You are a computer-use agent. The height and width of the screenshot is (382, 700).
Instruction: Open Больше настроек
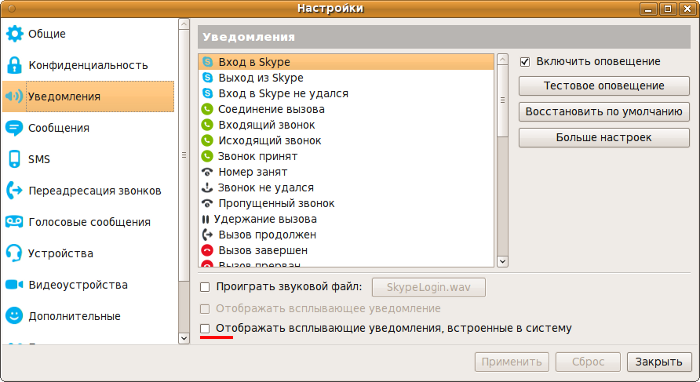pyautogui.click(x=604, y=137)
